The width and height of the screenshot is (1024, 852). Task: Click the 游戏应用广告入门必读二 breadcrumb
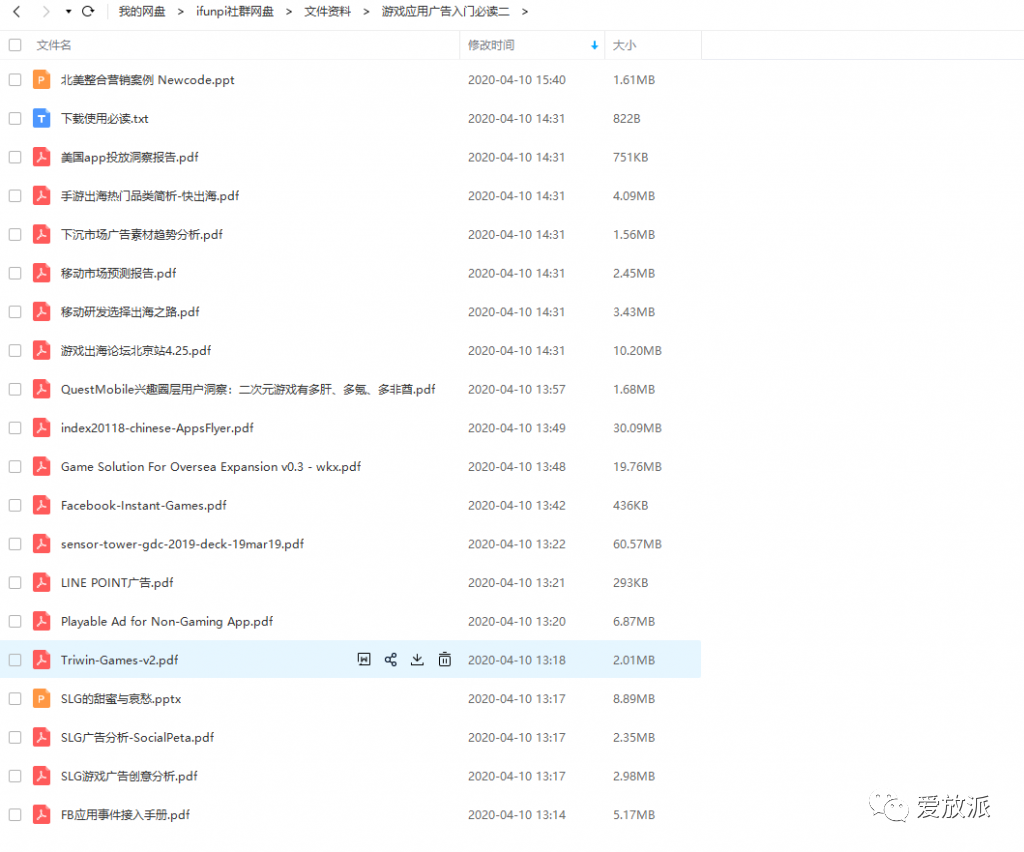click(445, 11)
